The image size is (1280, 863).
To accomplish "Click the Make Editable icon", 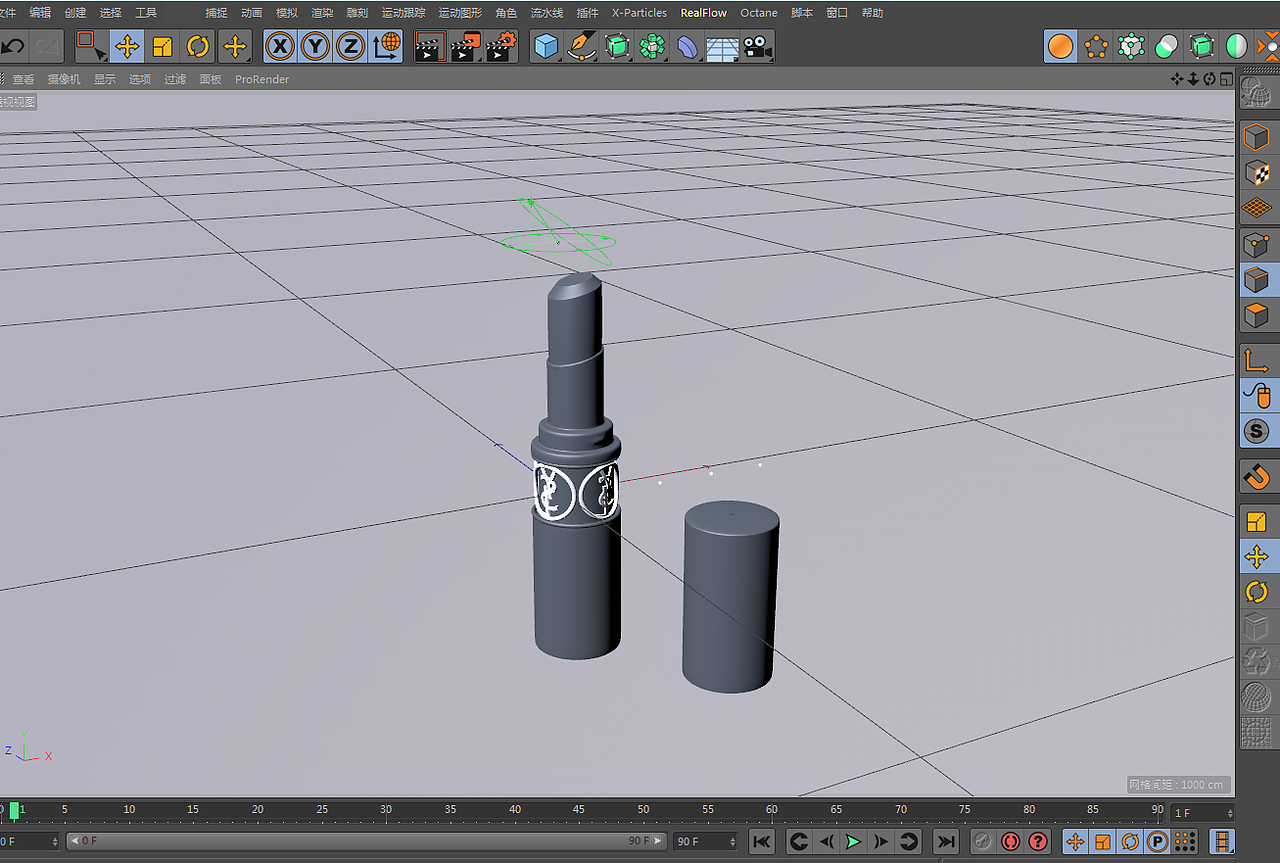I will coord(1256,92).
